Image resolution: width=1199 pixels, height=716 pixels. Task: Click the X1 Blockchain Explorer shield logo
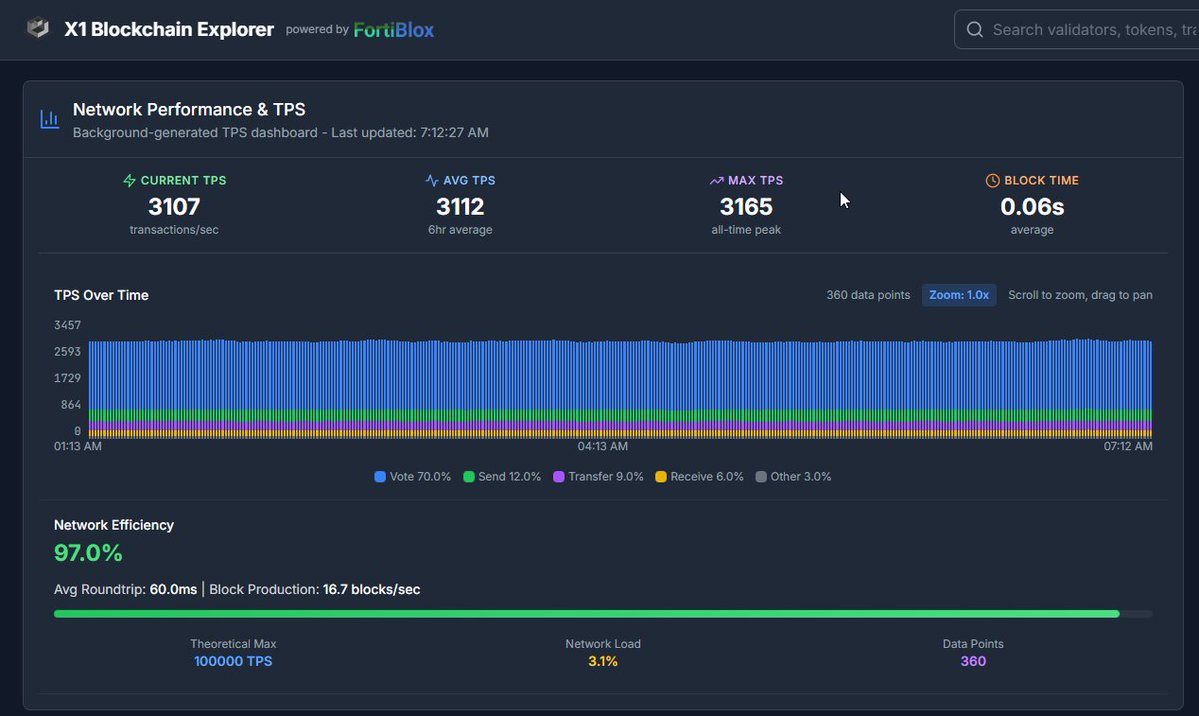[x=38, y=28]
